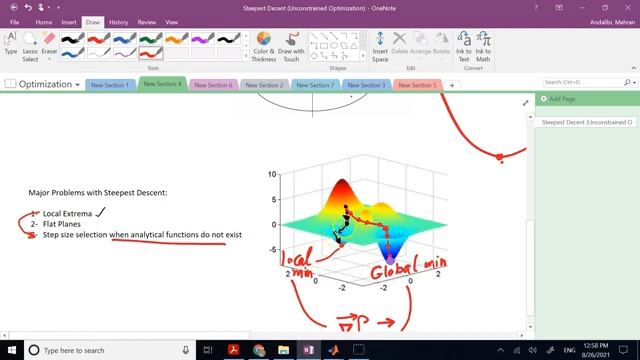Toggle Touch/Mouse mode icon in title bar
Screen dimensions: 640x360
click(x=41, y=7)
